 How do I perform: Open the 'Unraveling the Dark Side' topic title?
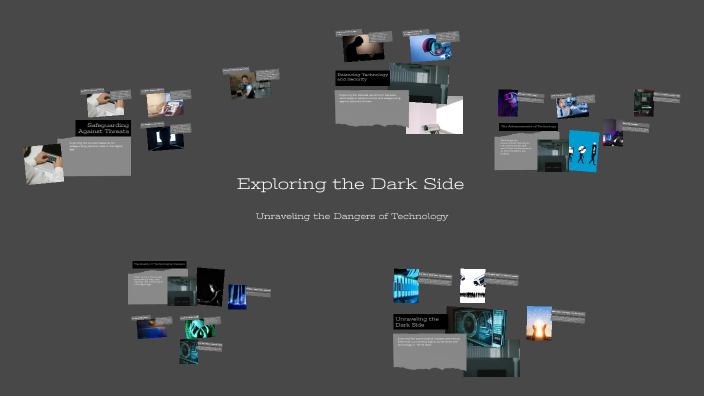click(x=420, y=322)
